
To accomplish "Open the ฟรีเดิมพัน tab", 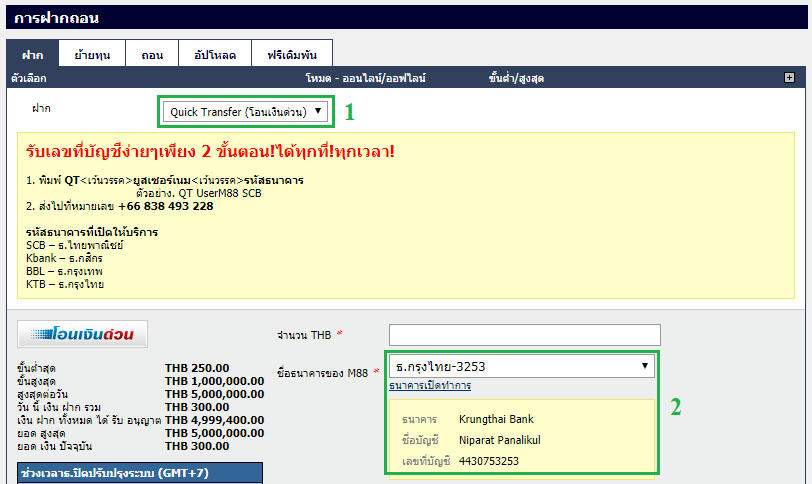I will click(x=292, y=54).
